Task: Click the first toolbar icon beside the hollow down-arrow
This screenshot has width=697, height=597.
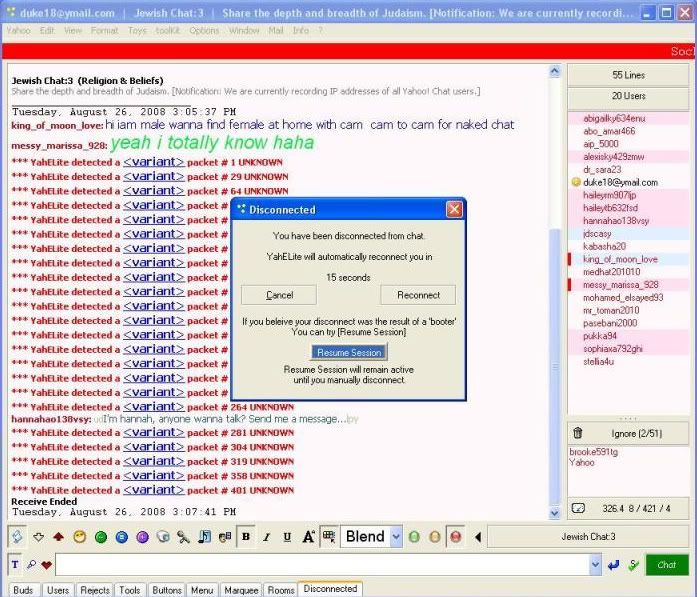Action: click(17, 537)
